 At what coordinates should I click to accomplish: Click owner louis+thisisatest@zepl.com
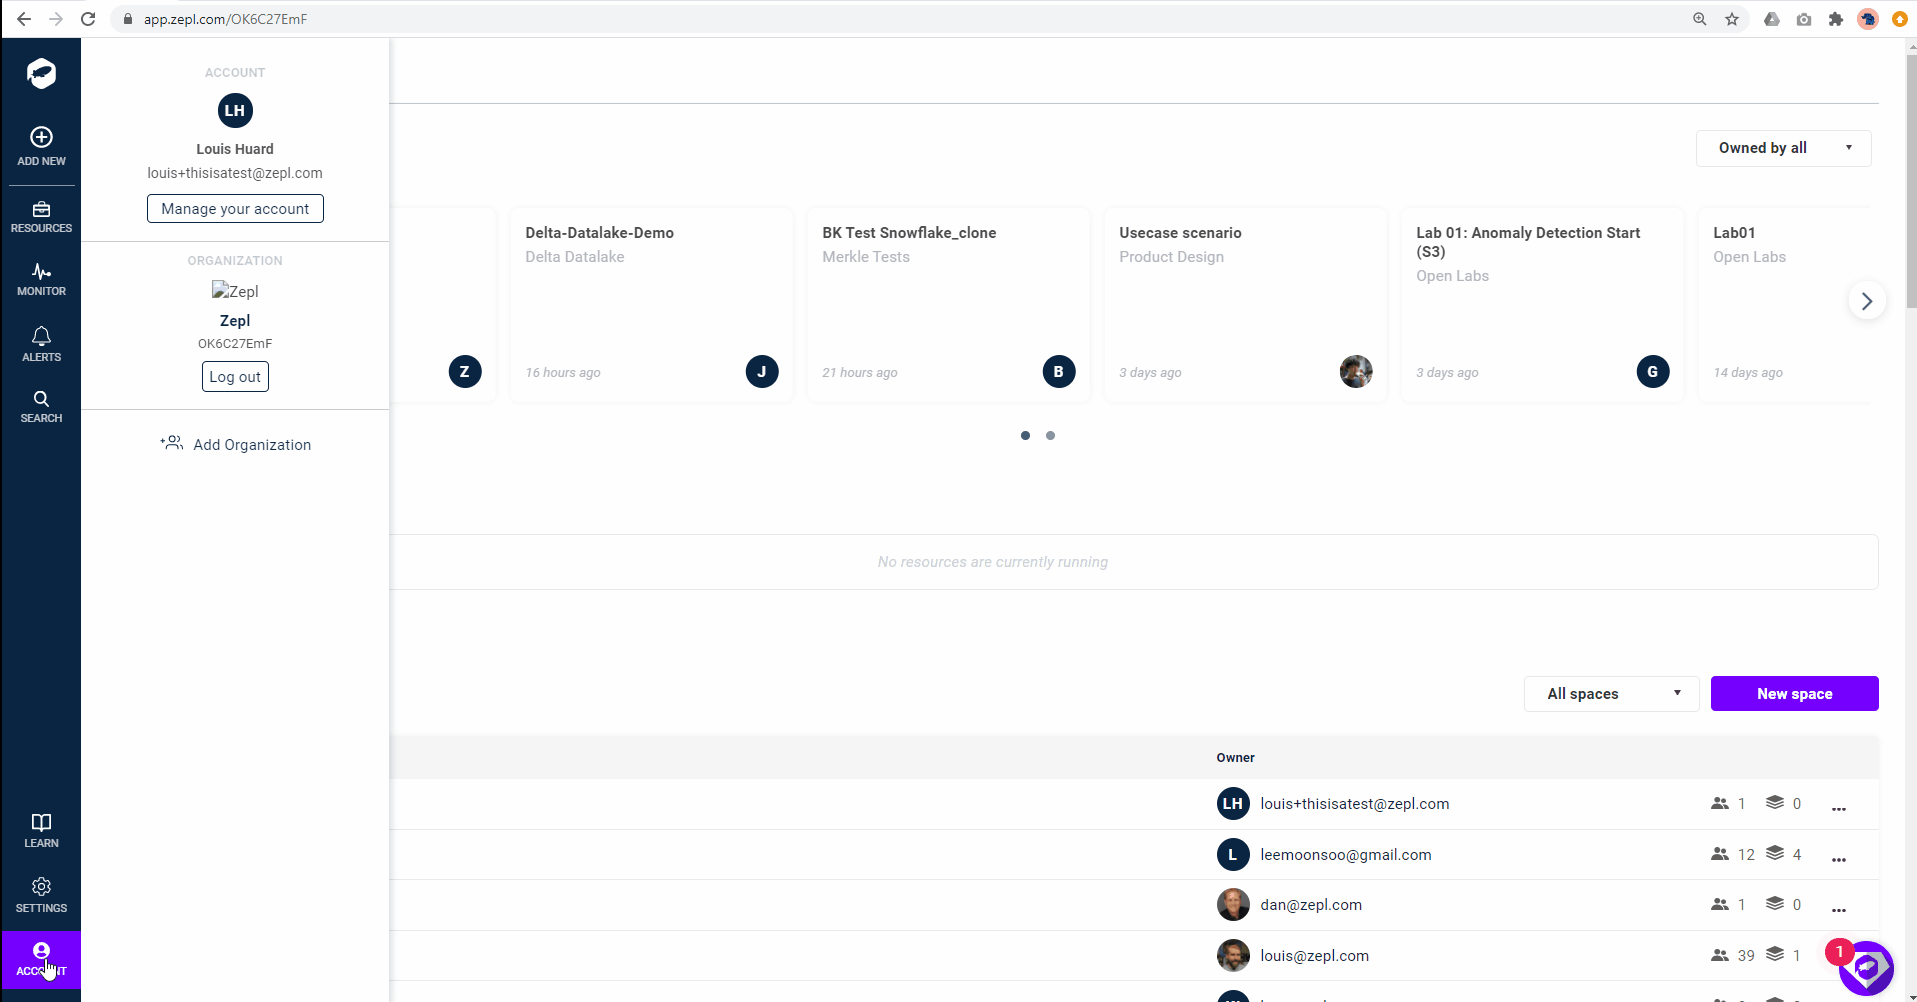click(1355, 803)
